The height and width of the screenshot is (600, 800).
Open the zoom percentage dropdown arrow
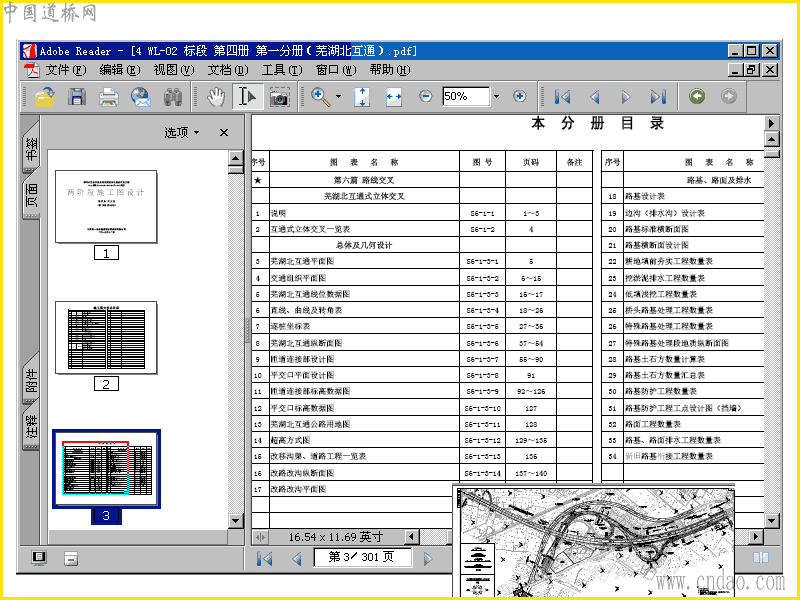[x=496, y=96]
